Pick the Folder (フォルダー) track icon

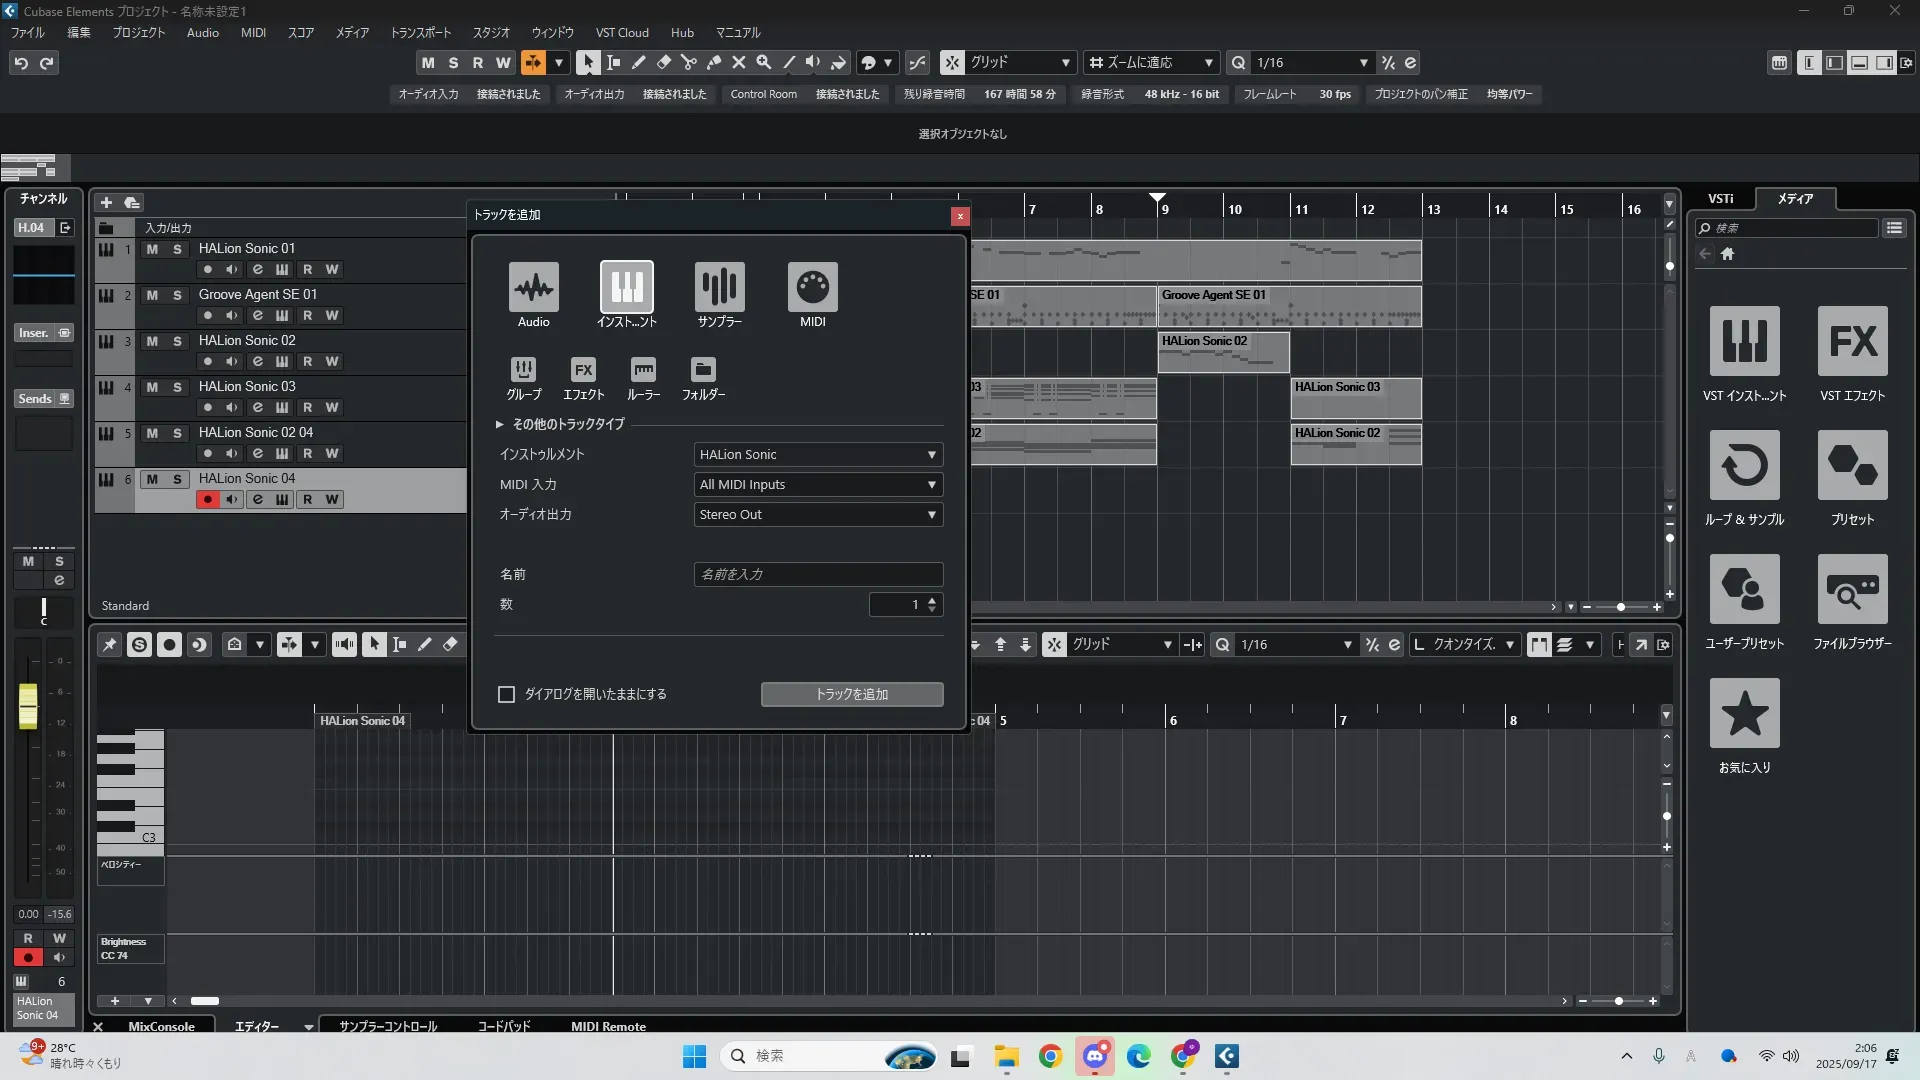pos(703,370)
